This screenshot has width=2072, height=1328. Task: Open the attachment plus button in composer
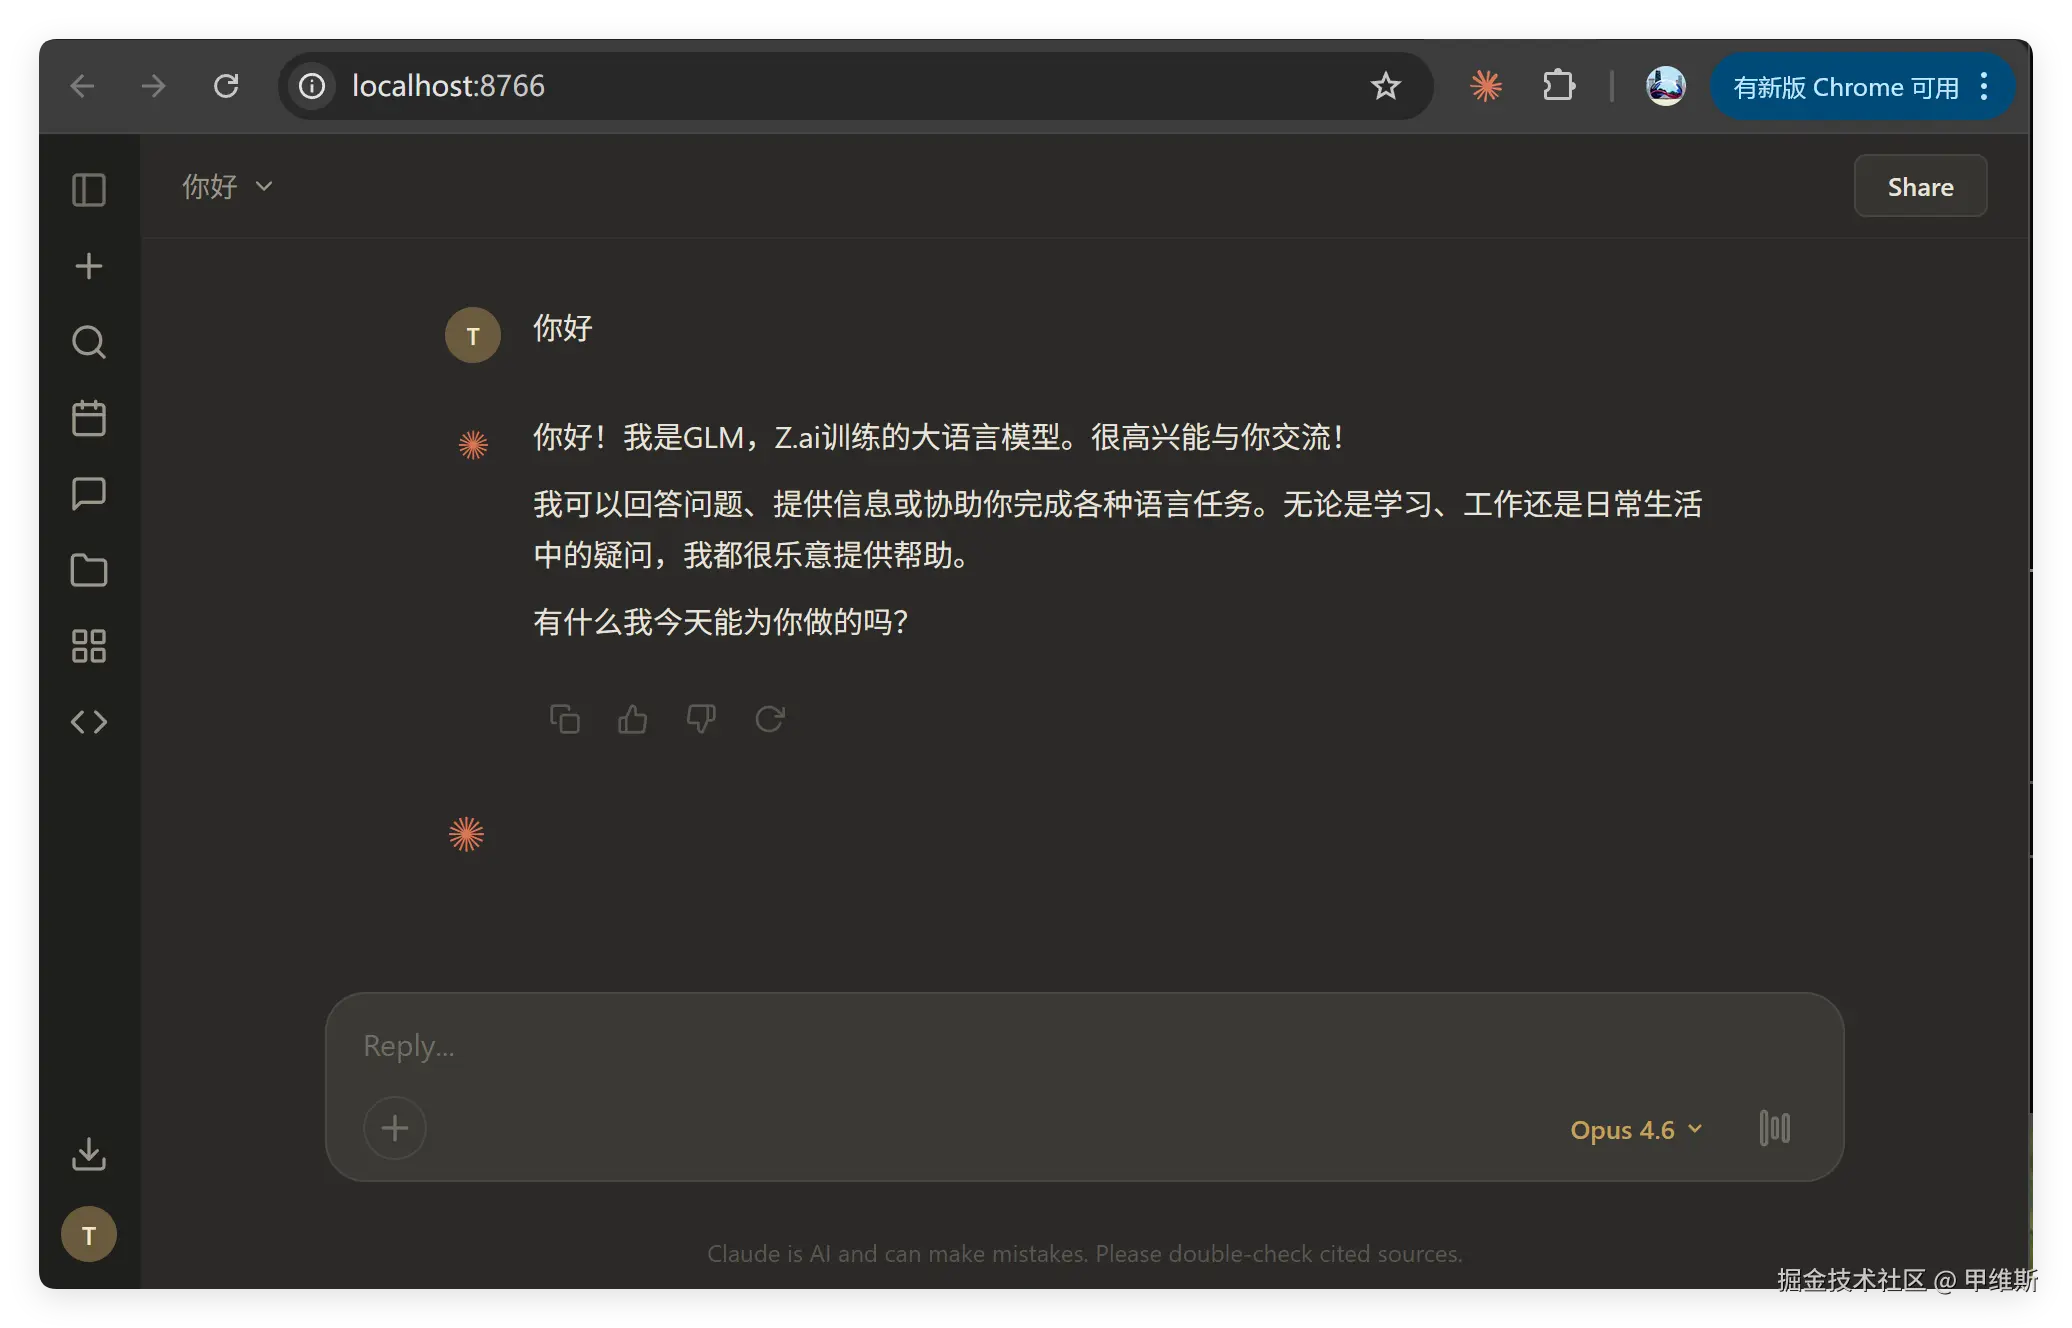click(x=395, y=1128)
